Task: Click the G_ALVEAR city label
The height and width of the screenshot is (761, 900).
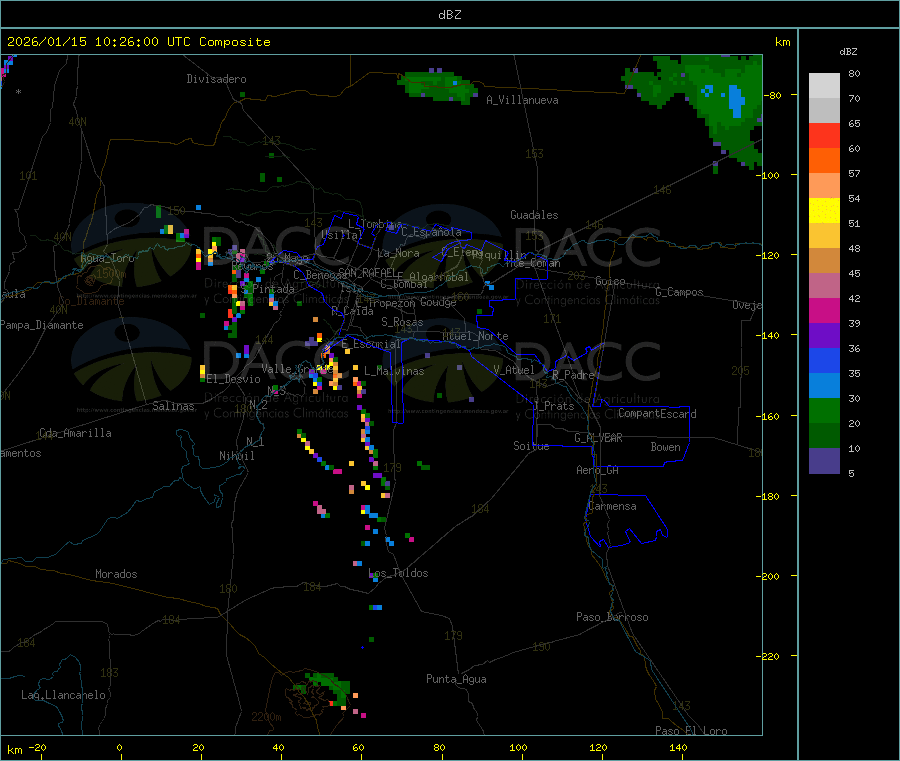Action: tap(598, 438)
